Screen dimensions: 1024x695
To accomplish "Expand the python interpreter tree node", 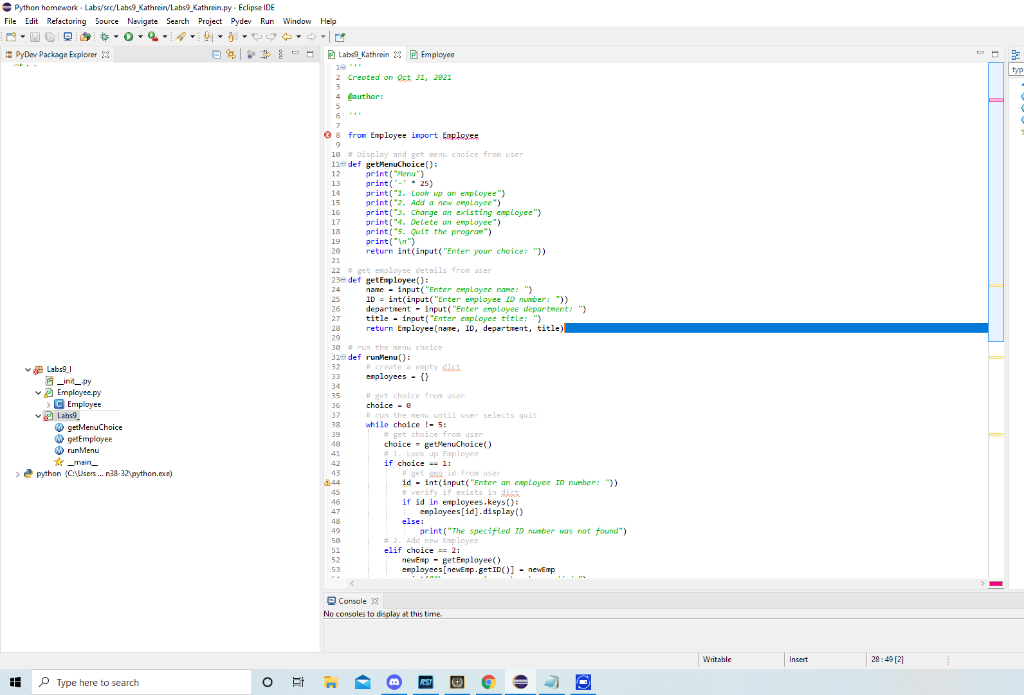I will click(x=16, y=474).
